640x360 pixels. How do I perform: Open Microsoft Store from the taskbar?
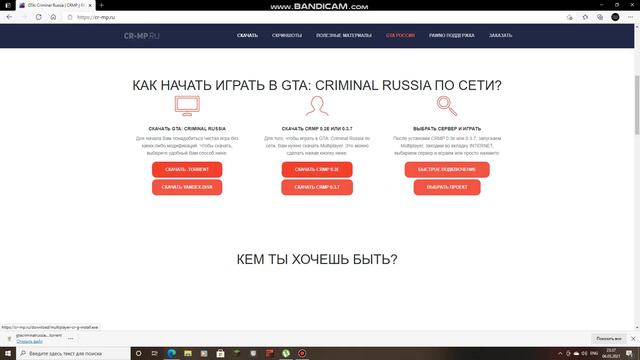click(x=220, y=353)
